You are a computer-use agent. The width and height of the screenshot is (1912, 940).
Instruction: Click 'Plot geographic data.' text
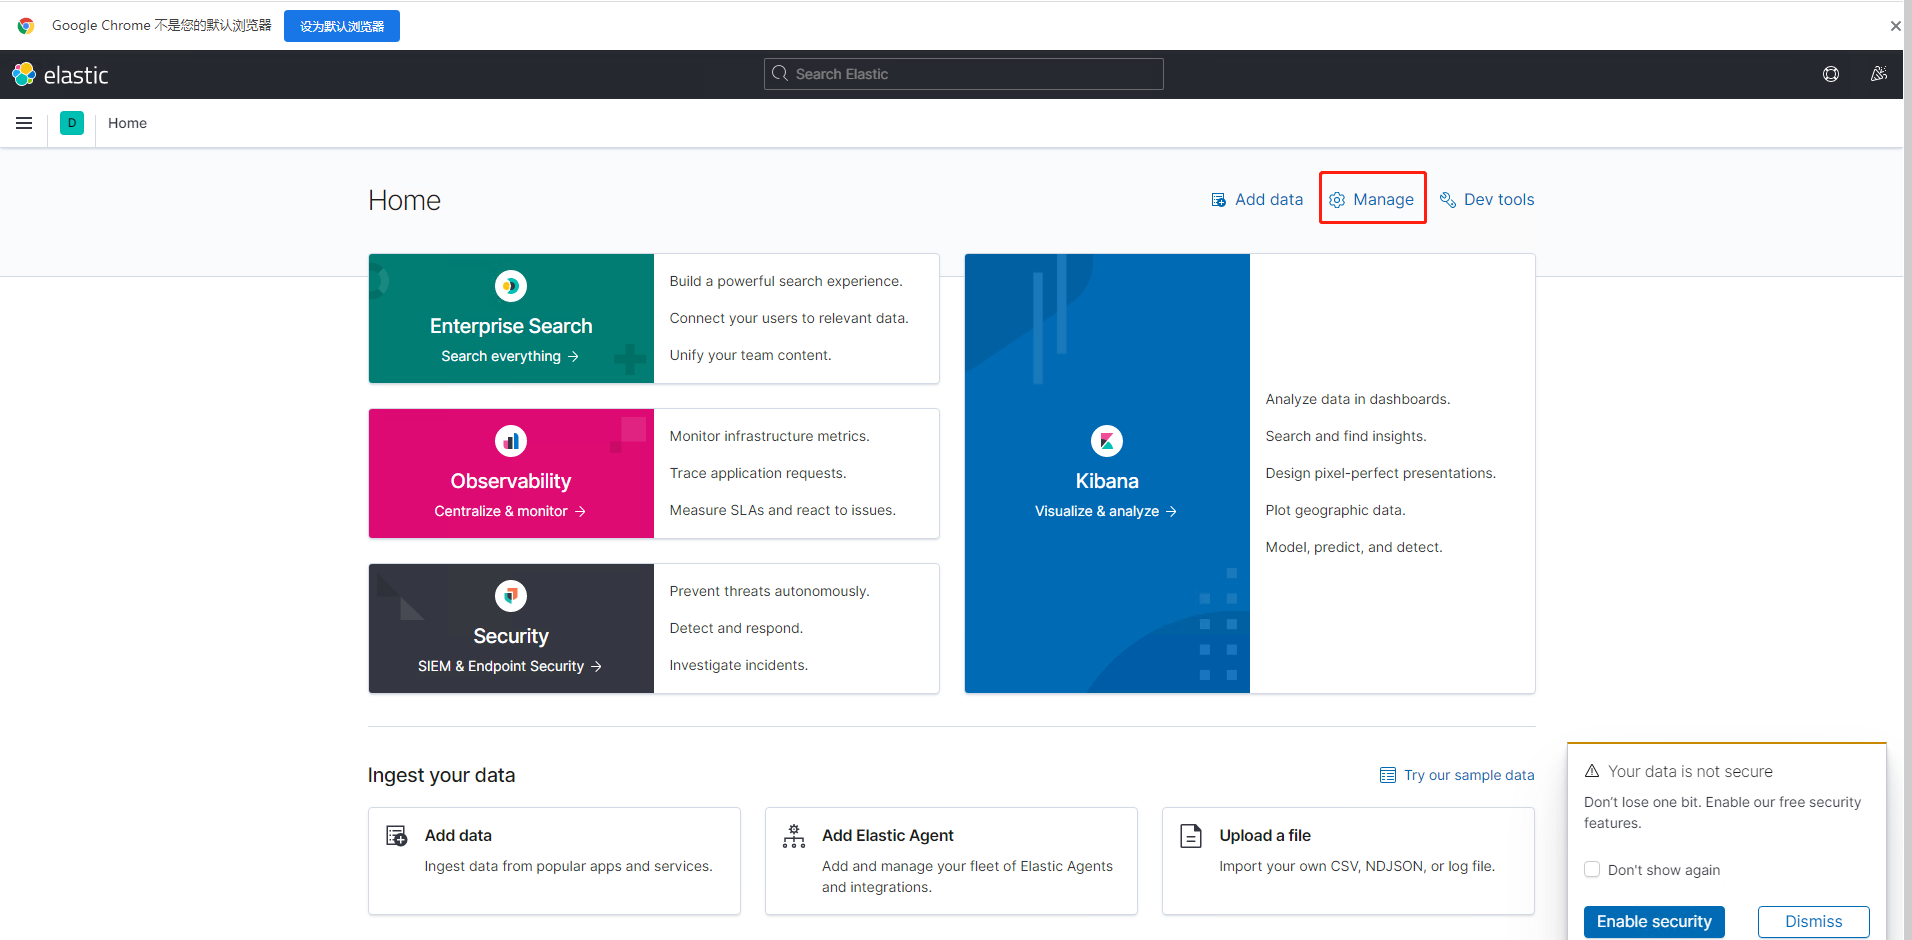tap(1335, 511)
